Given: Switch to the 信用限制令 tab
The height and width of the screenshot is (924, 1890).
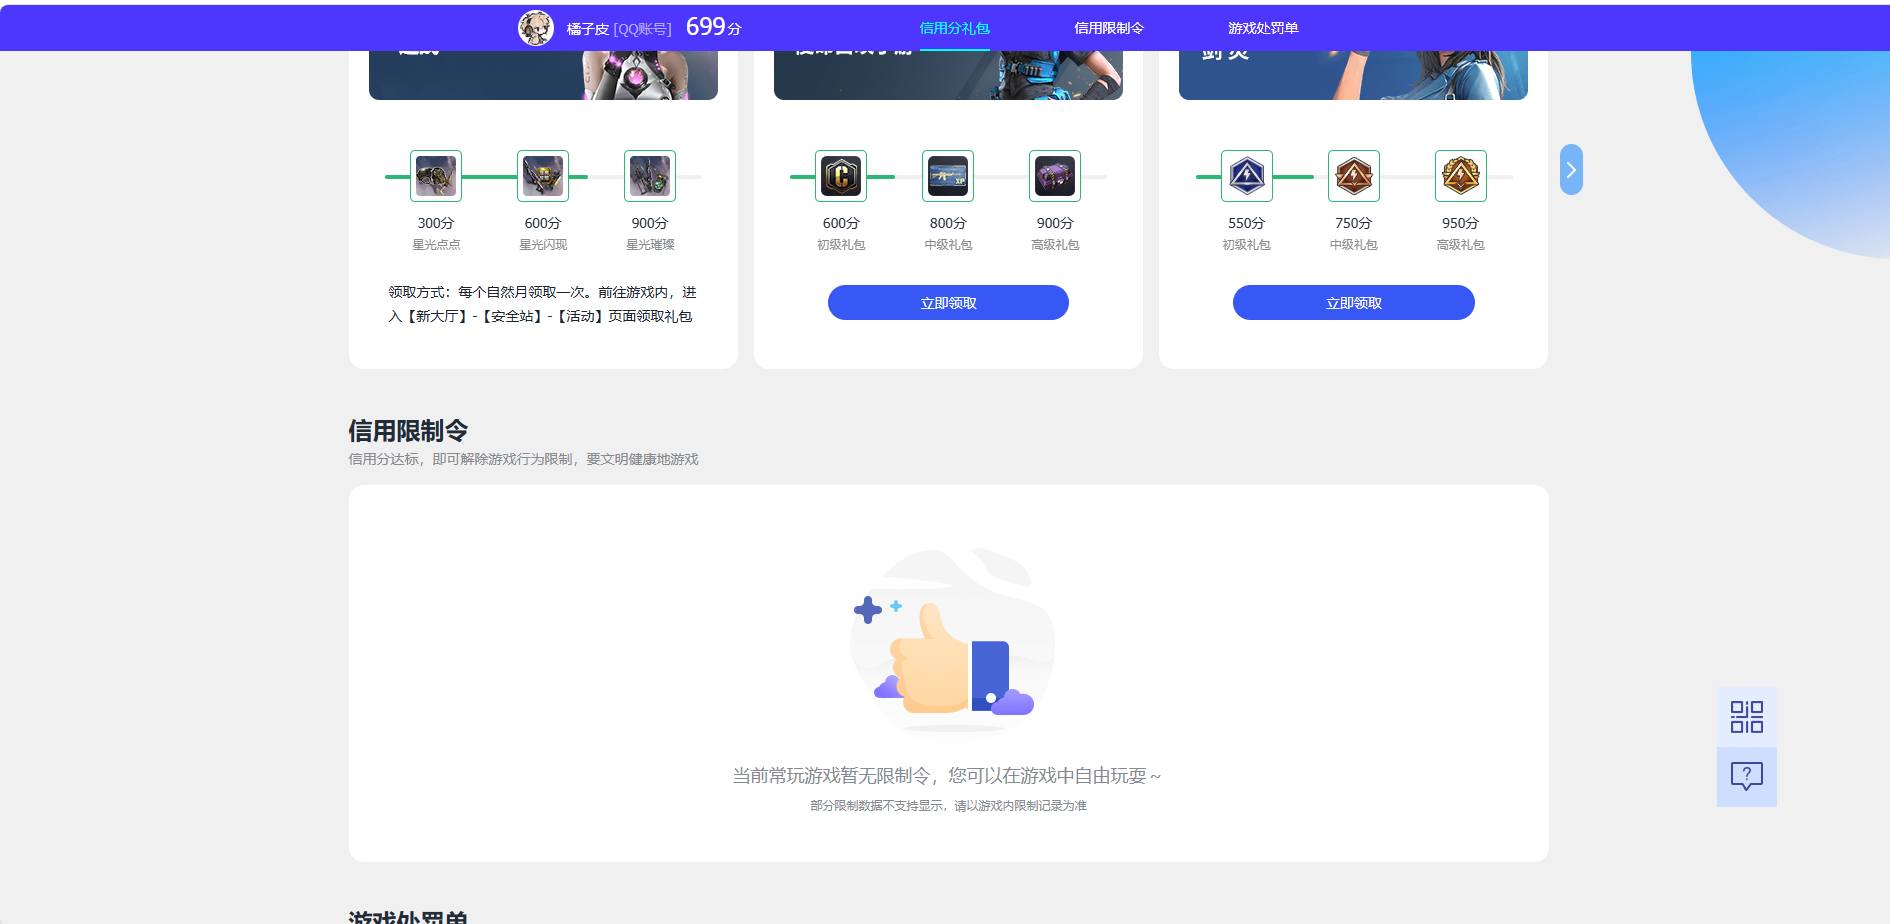Looking at the screenshot, I should tap(1108, 28).
